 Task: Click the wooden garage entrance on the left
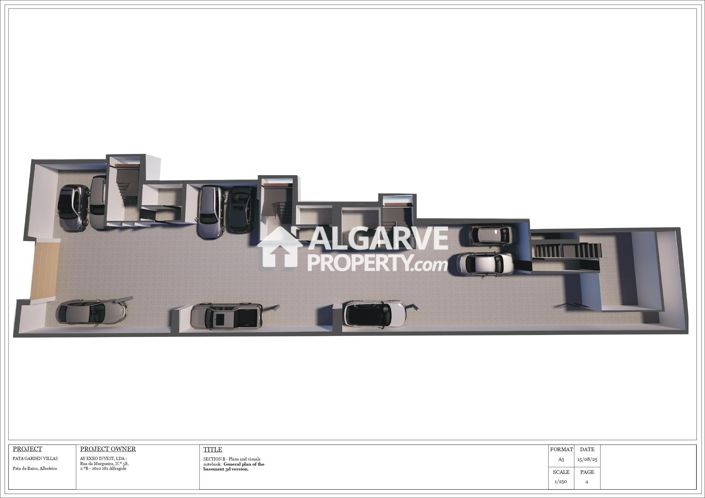point(45,271)
